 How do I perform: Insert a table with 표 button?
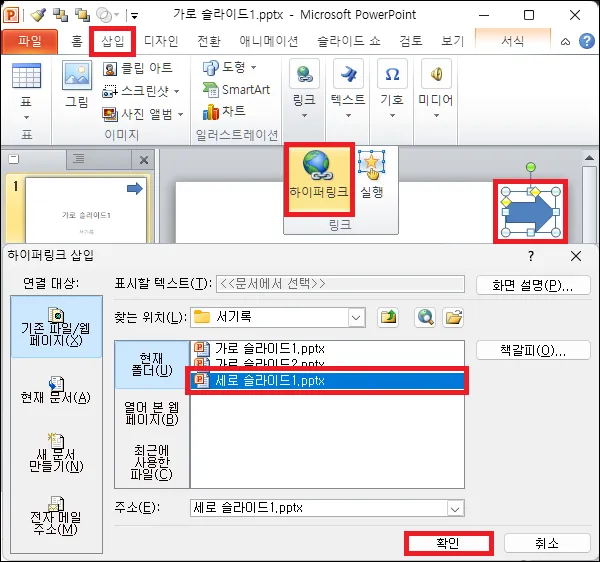(26, 90)
